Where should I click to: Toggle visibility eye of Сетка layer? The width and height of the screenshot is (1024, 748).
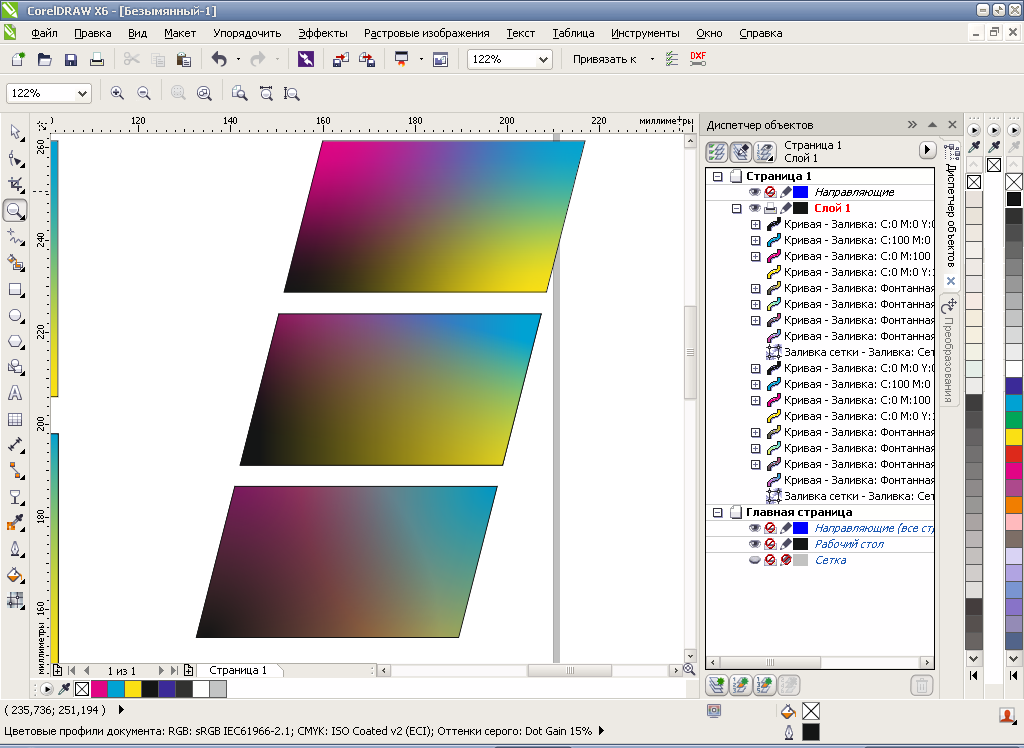pyautogui.click(x=754, y=560)
